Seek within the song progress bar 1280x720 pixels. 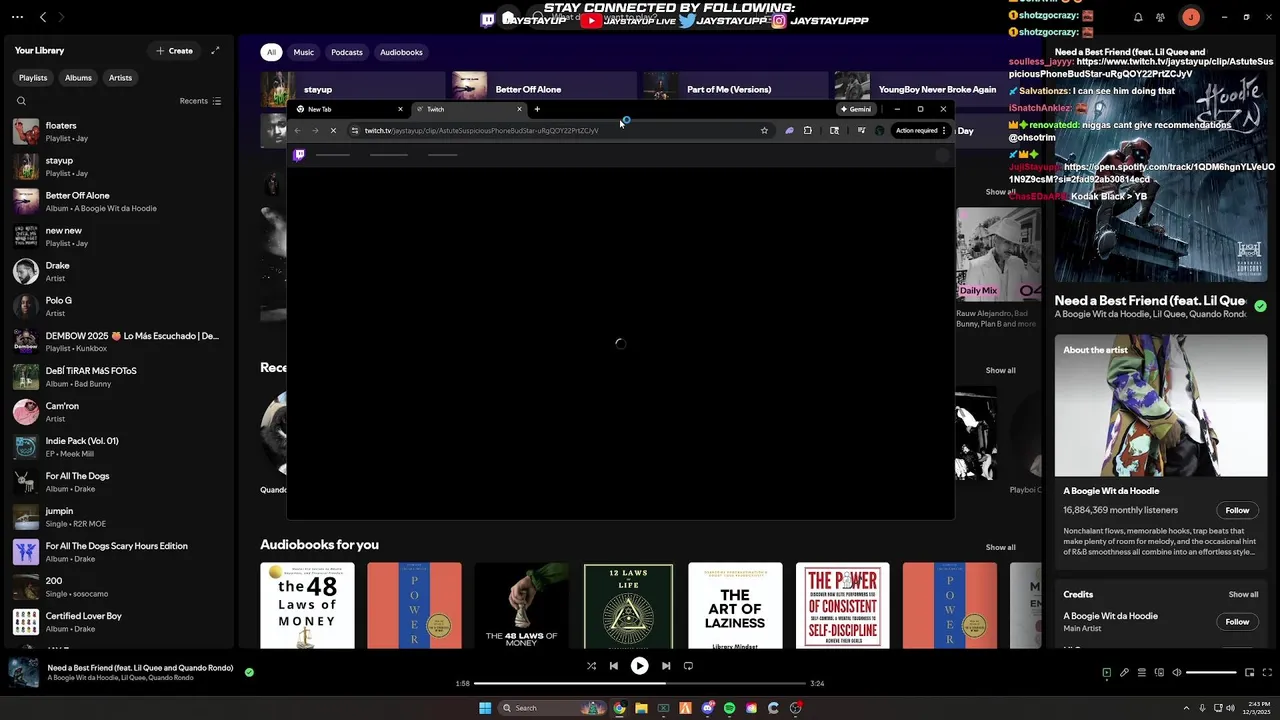coord(640,683)
